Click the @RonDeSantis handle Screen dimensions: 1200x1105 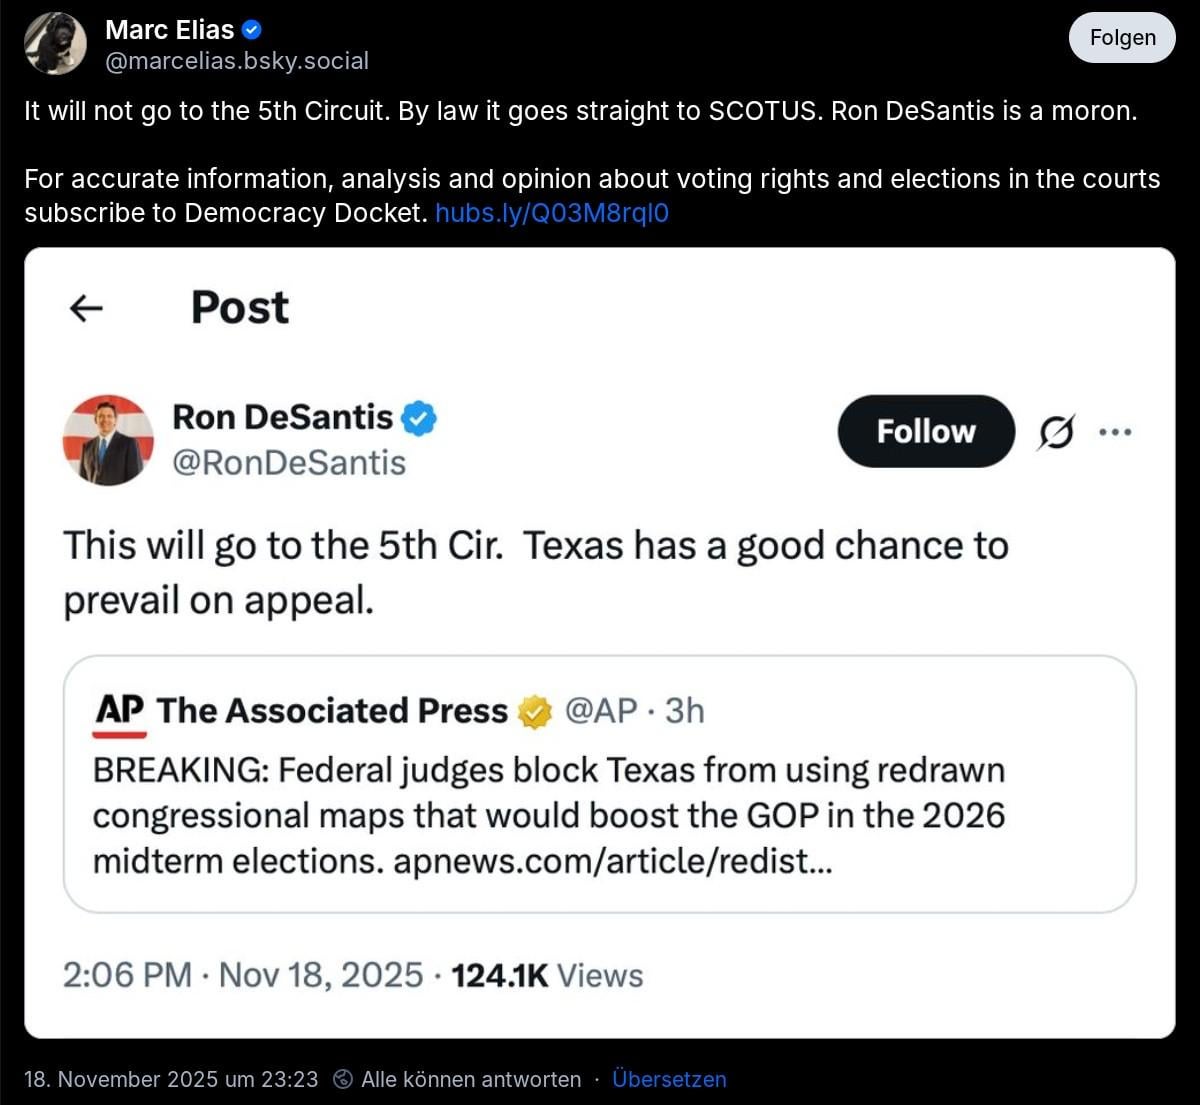(x=289, y=463)
